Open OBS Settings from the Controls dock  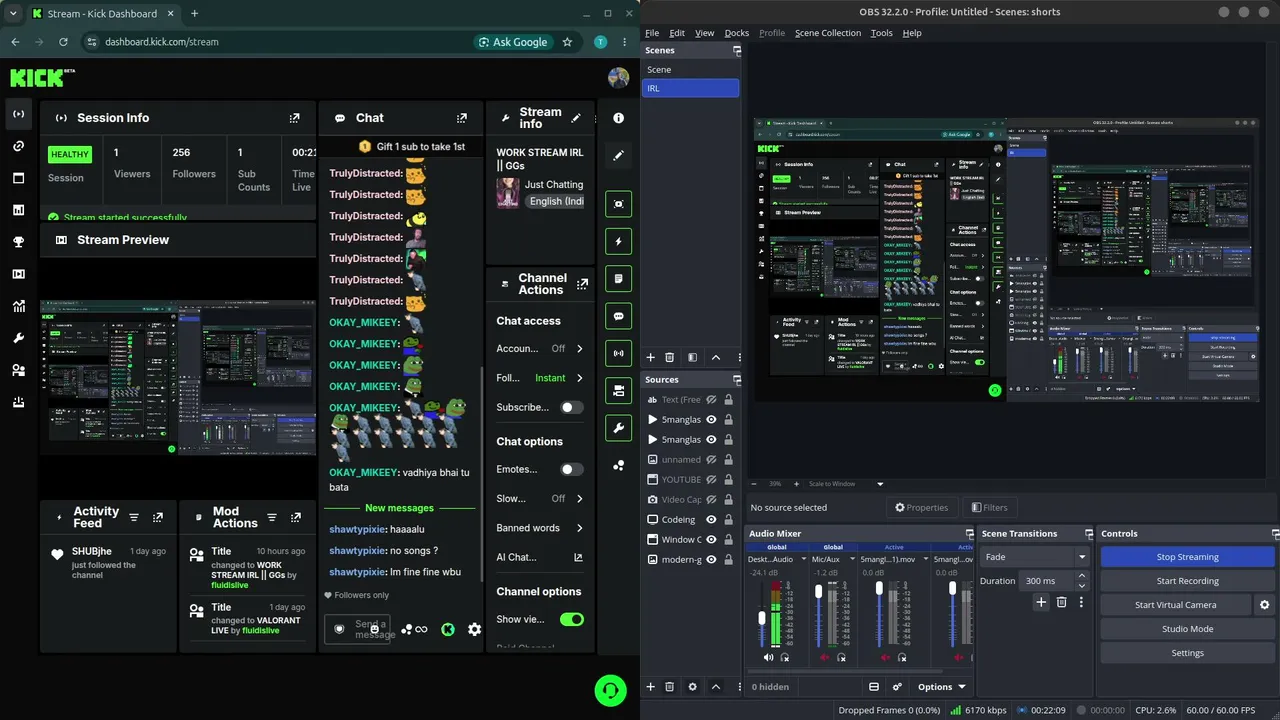[1188, 653]
